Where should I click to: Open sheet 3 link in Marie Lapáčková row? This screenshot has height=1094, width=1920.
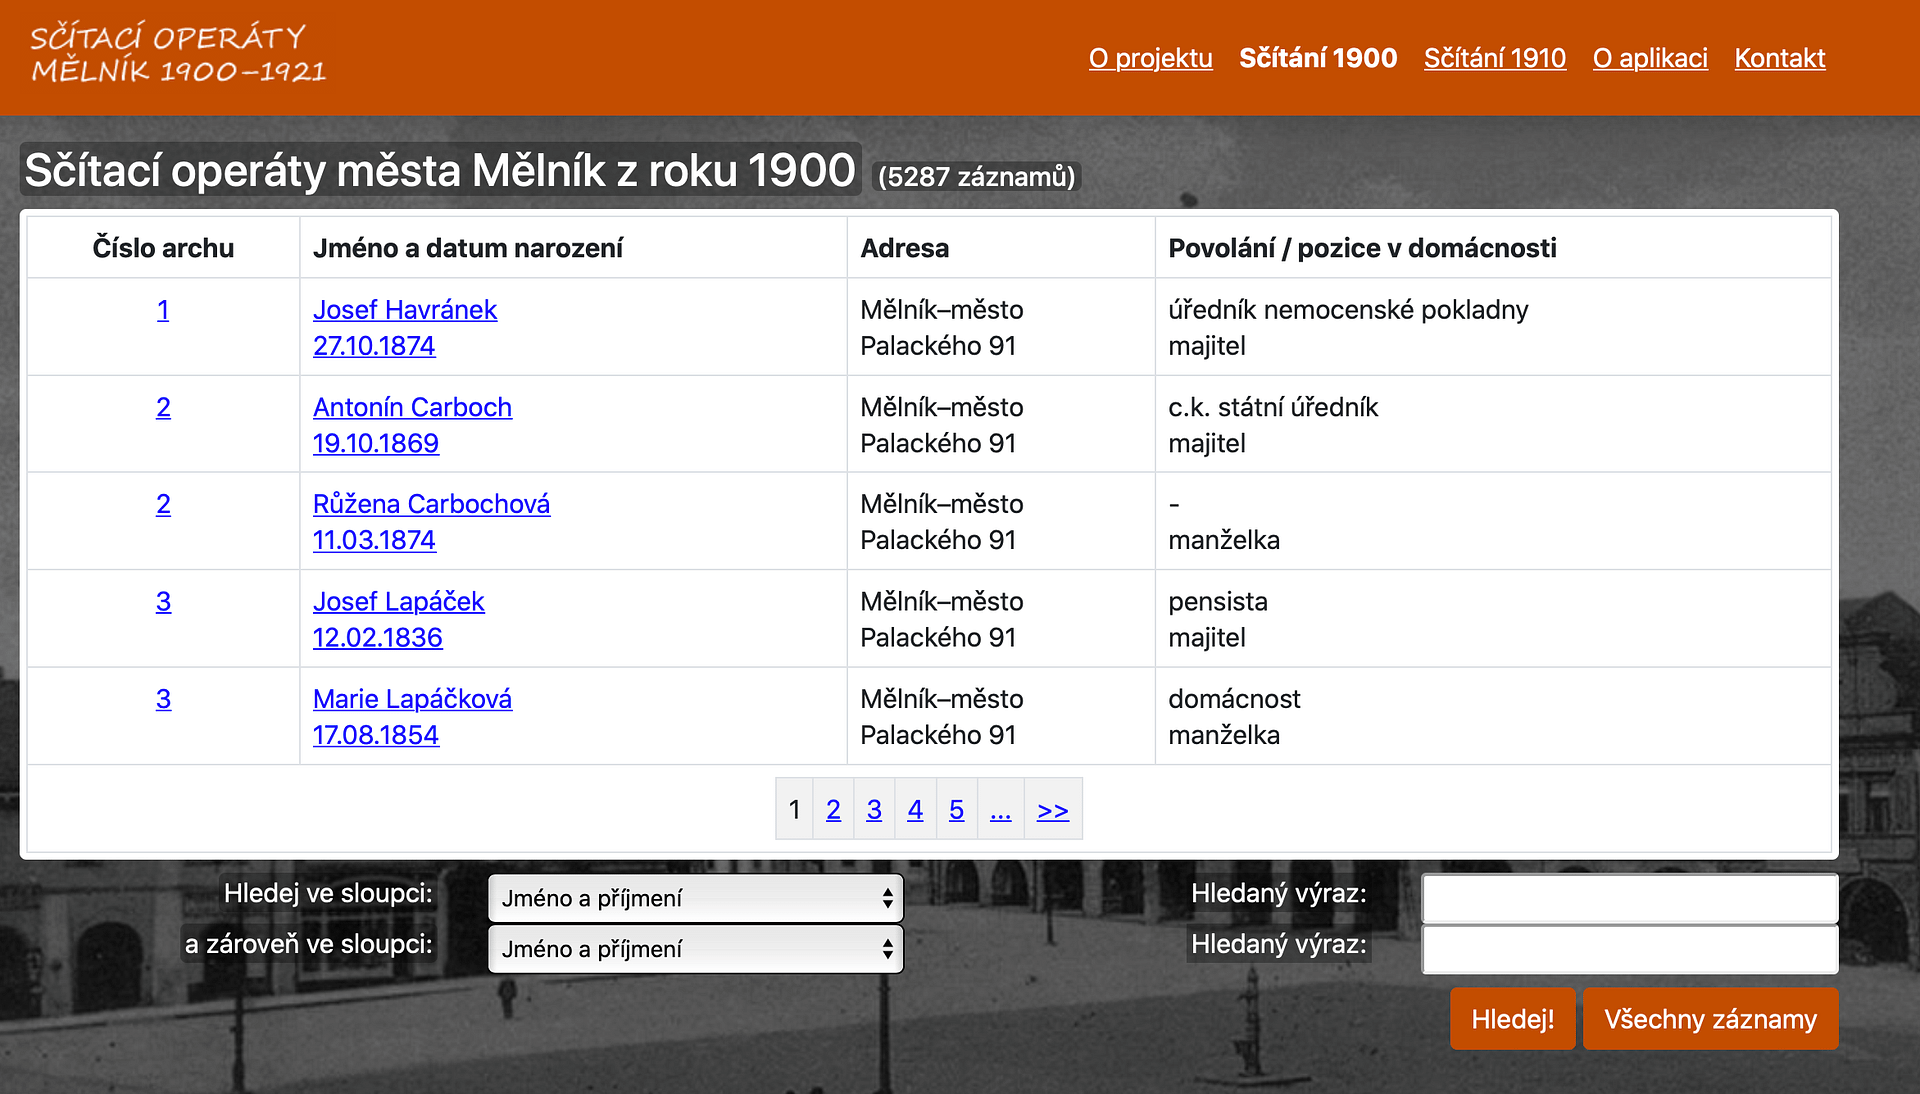tap(163, 698)
